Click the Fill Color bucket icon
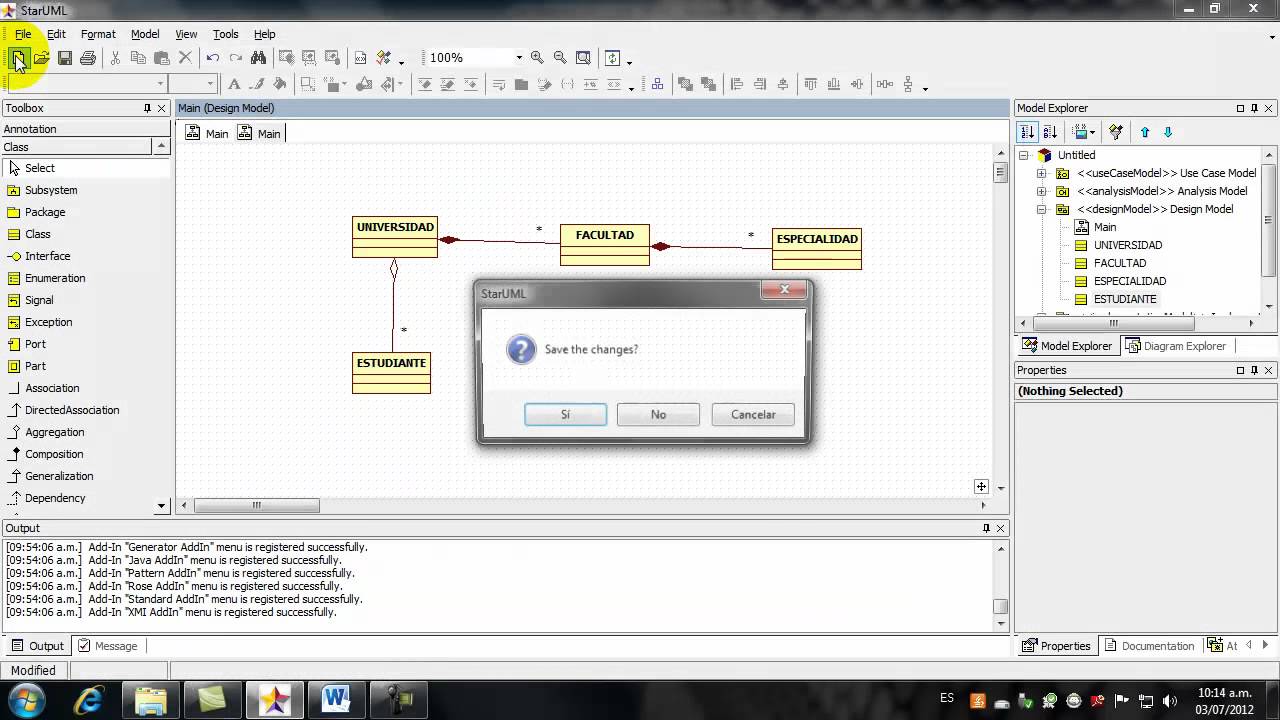Viewport: 1280px width, 720px height. (x=280, y=85)
